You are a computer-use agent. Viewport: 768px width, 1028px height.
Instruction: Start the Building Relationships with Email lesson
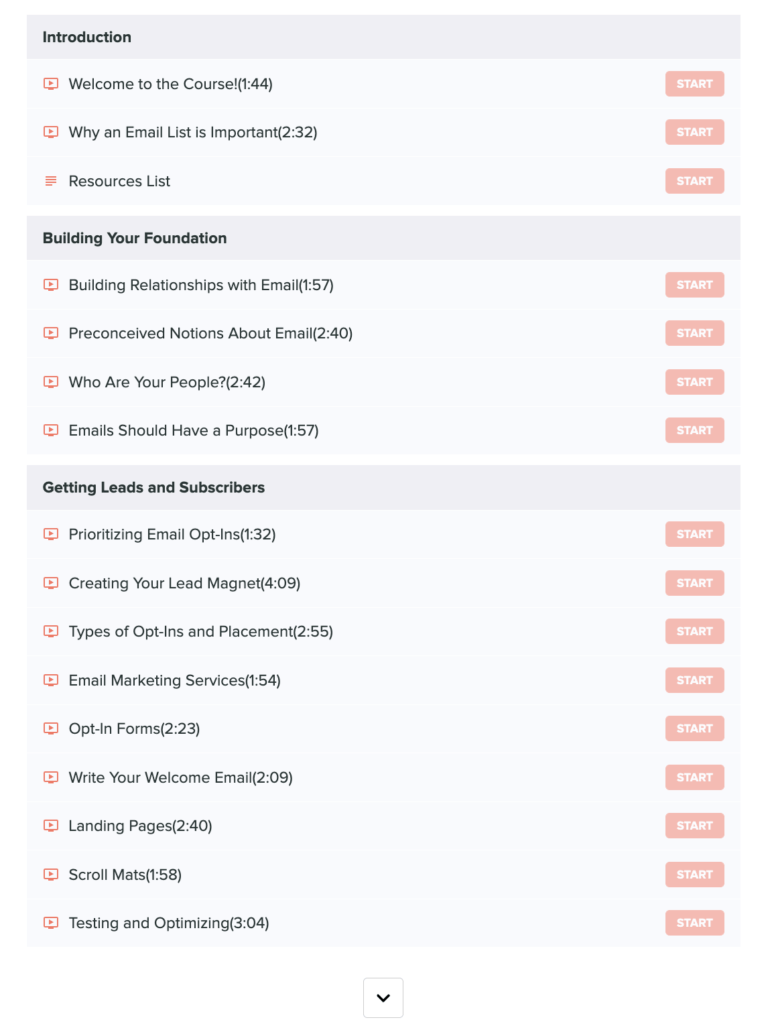click(695, 285)
